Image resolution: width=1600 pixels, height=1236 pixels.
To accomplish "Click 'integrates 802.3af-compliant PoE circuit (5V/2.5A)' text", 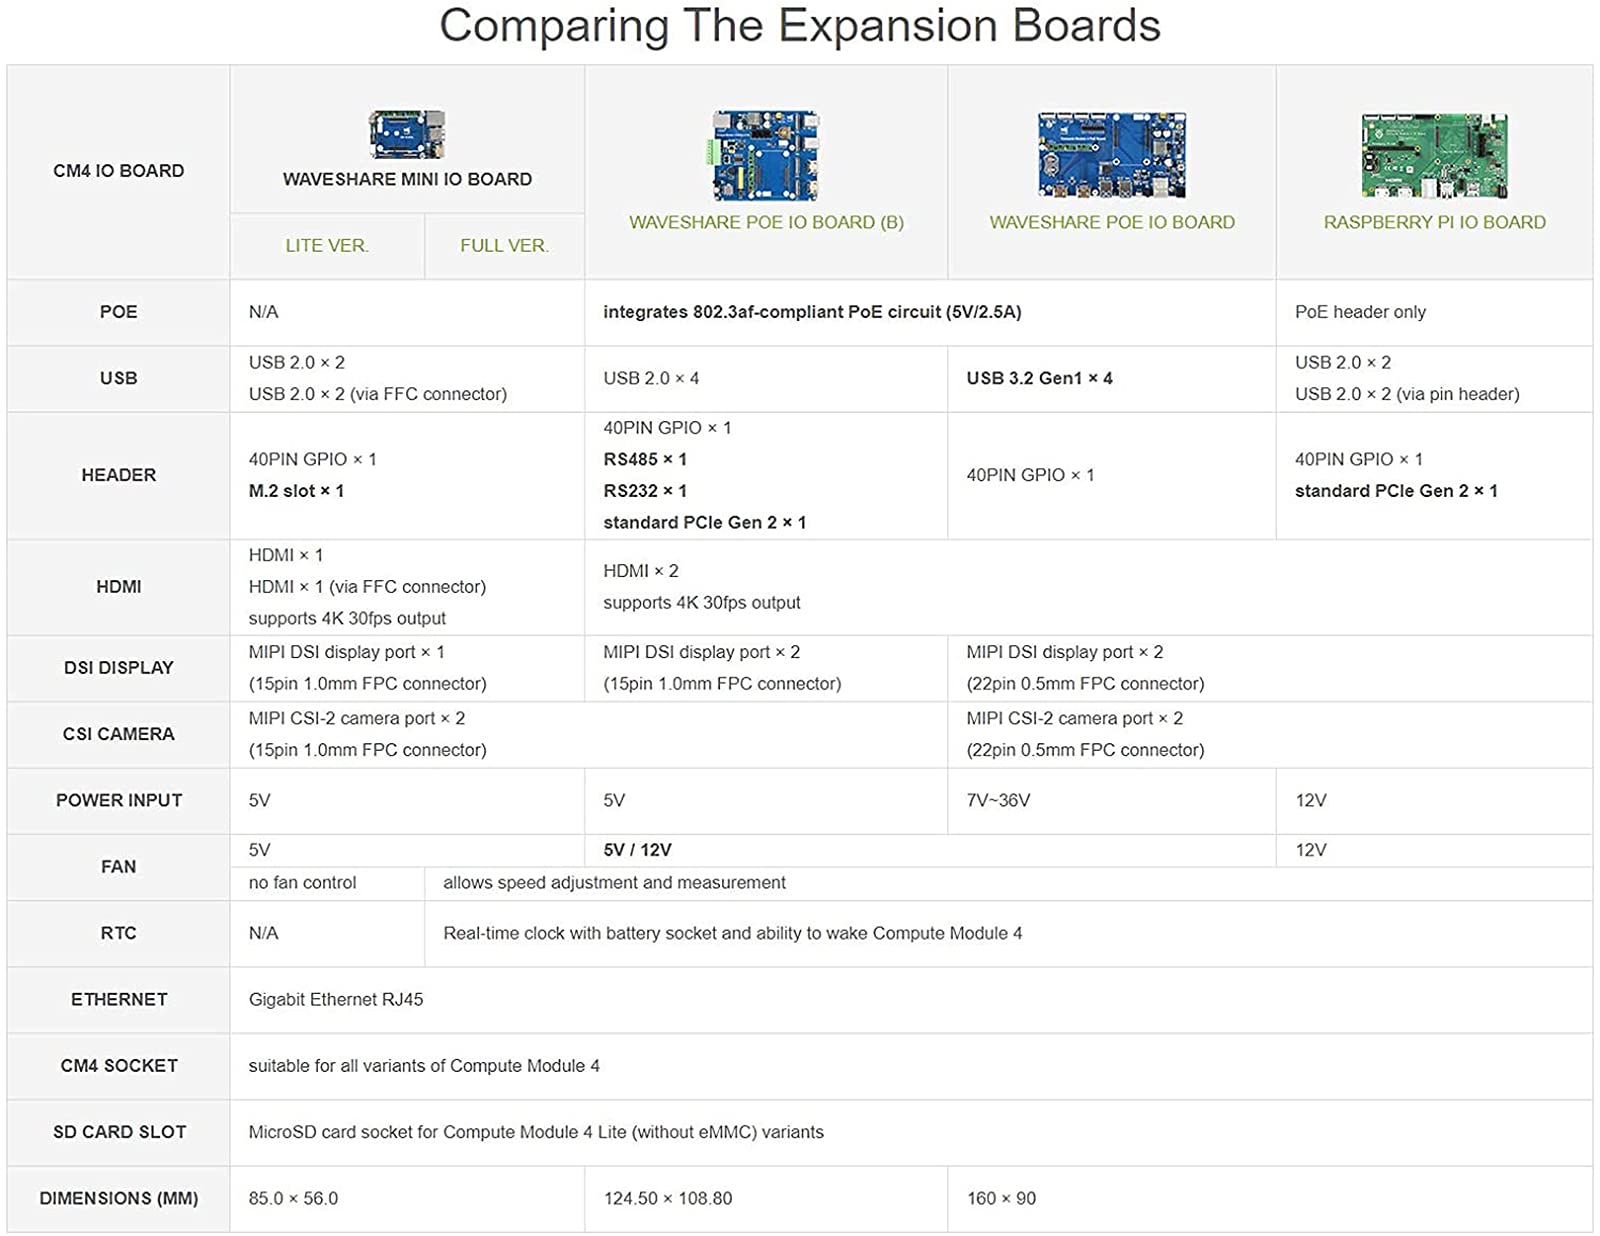I will click(812, 312).
